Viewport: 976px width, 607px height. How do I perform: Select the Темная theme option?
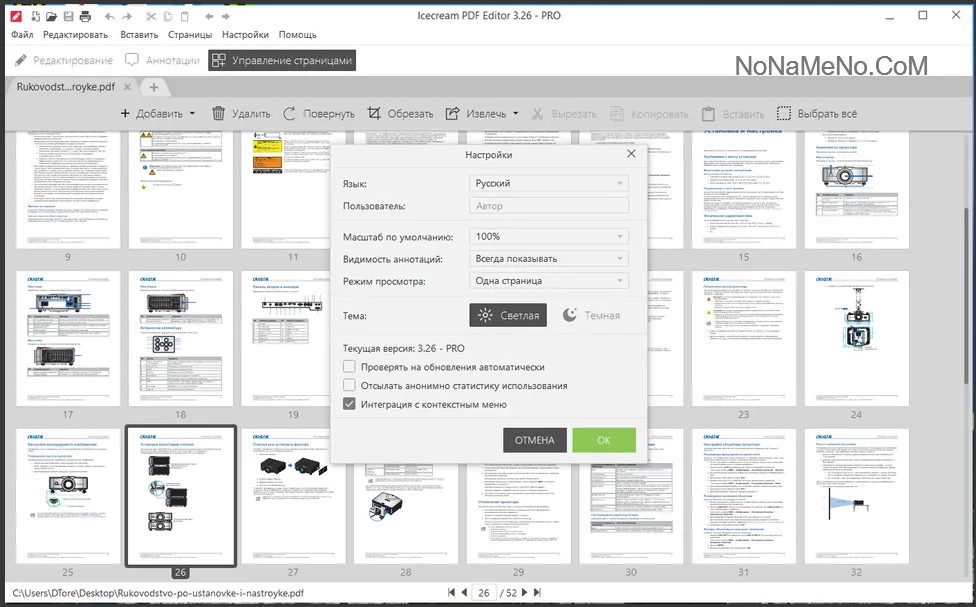[591, 315]
